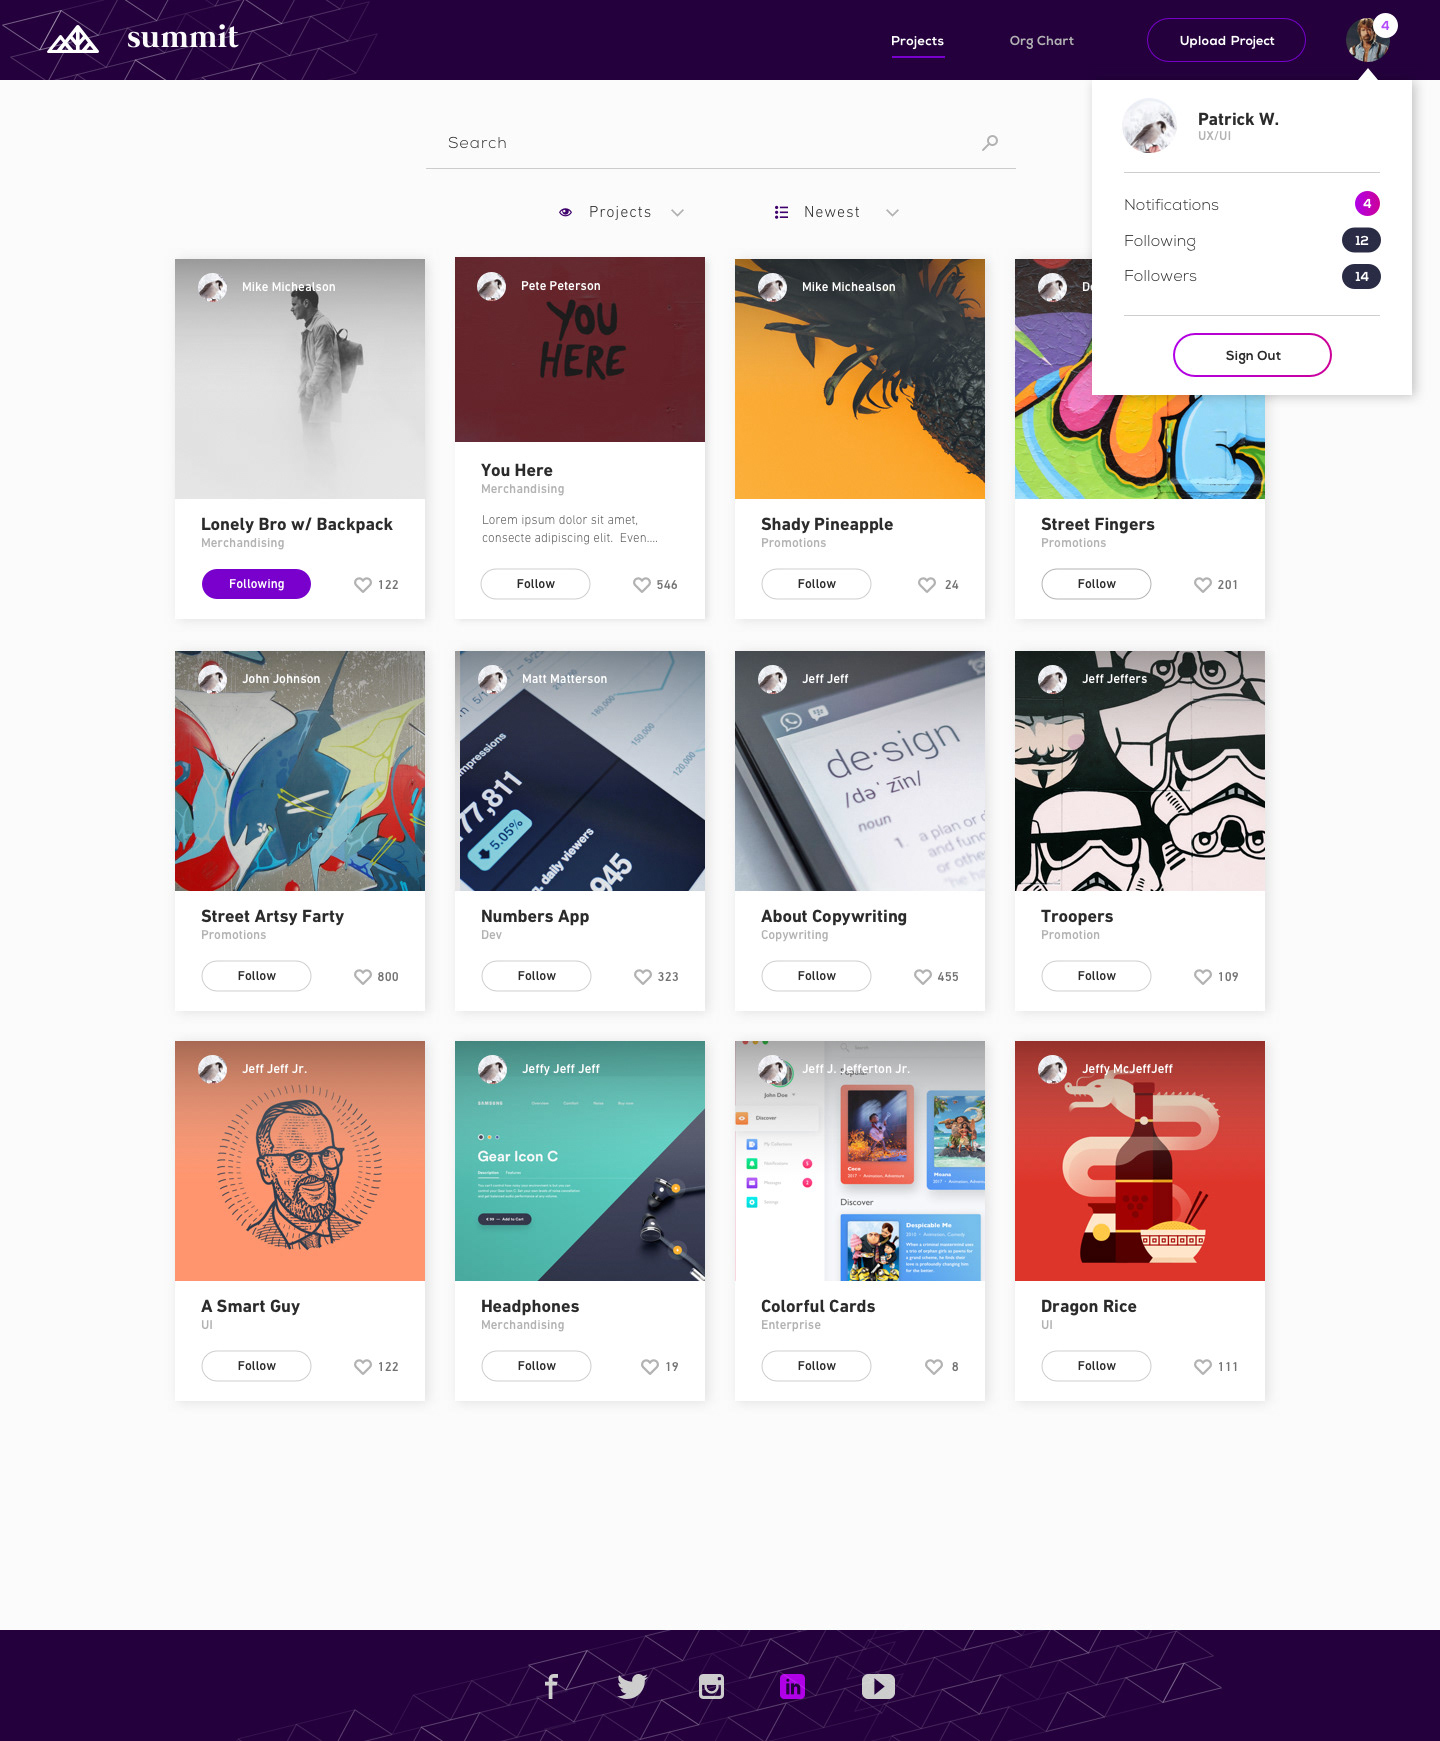This screenshot has height=1741, width=1440.
Task: Click the search magnifier icon
Action: pos(990,143)
